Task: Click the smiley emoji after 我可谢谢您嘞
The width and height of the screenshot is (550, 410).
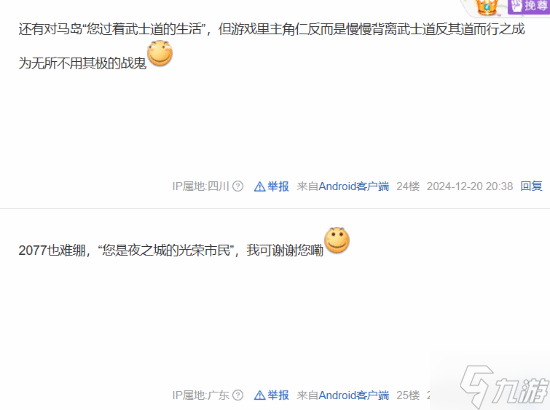Action: point(337,240)
